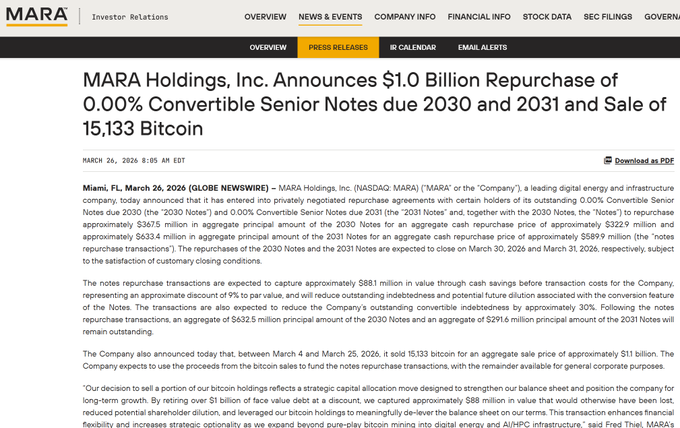Open the IR Calendar tab
Screen dimensions: 680x428
(412, 47)
